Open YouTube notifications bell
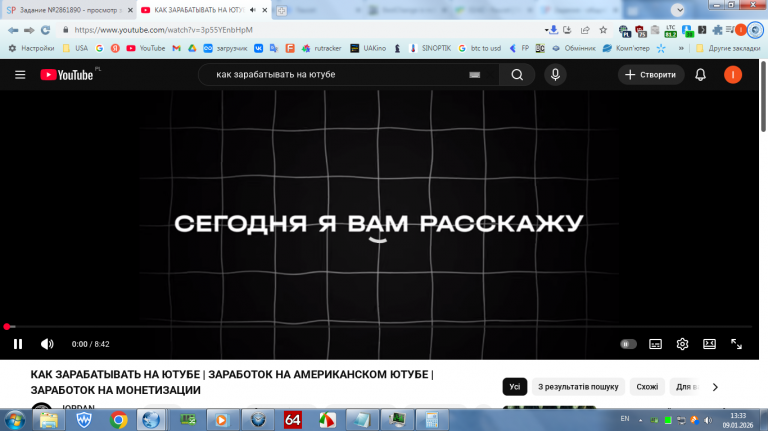This screenshot has height=431, width=768. [x=700, y=75]
